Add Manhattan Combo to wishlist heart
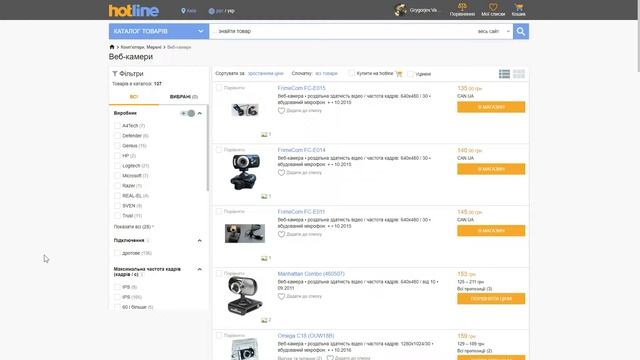This screenshot has height=360, width=640. coord(281,296)
